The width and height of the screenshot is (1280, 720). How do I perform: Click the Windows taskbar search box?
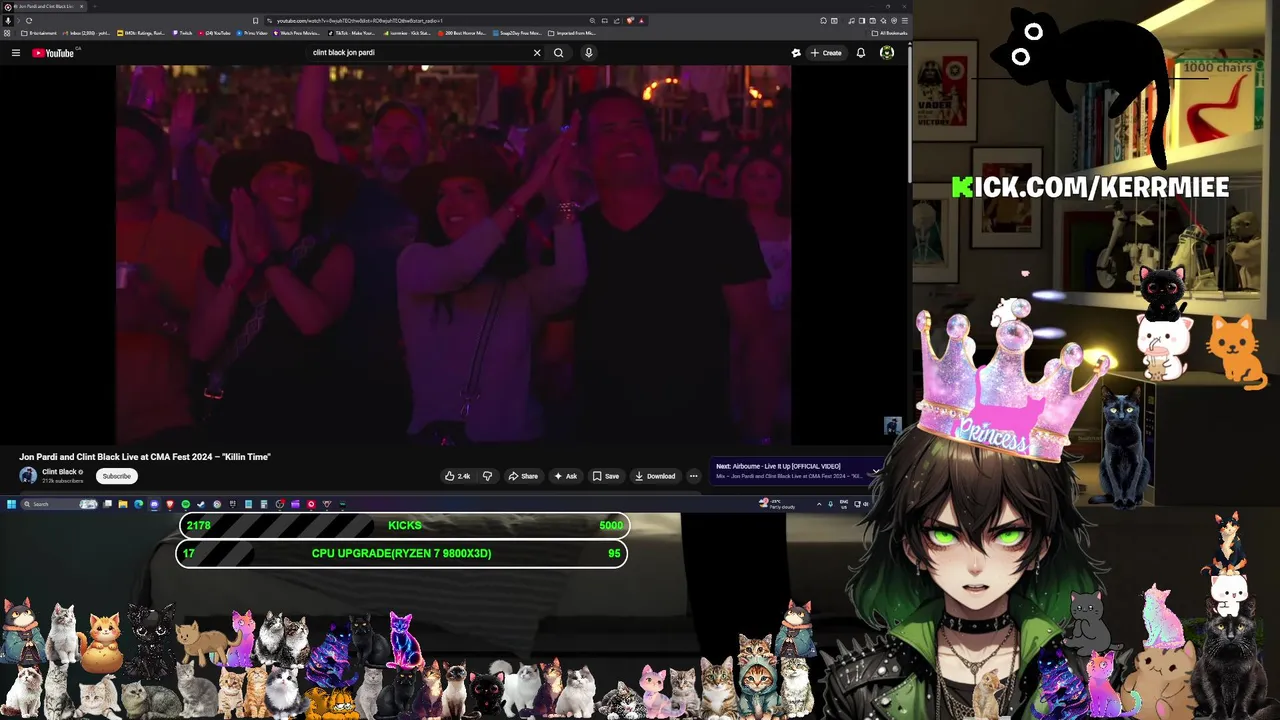59,504
